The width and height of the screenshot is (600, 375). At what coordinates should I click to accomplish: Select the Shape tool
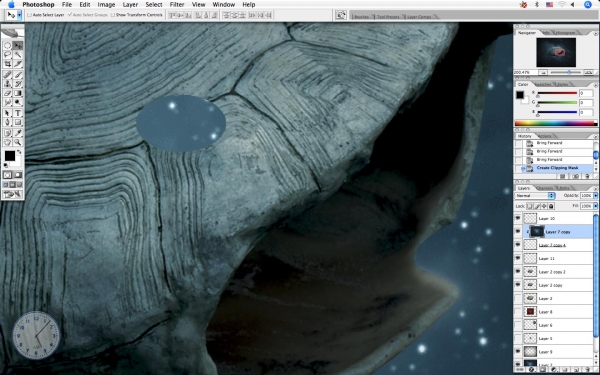18,122
